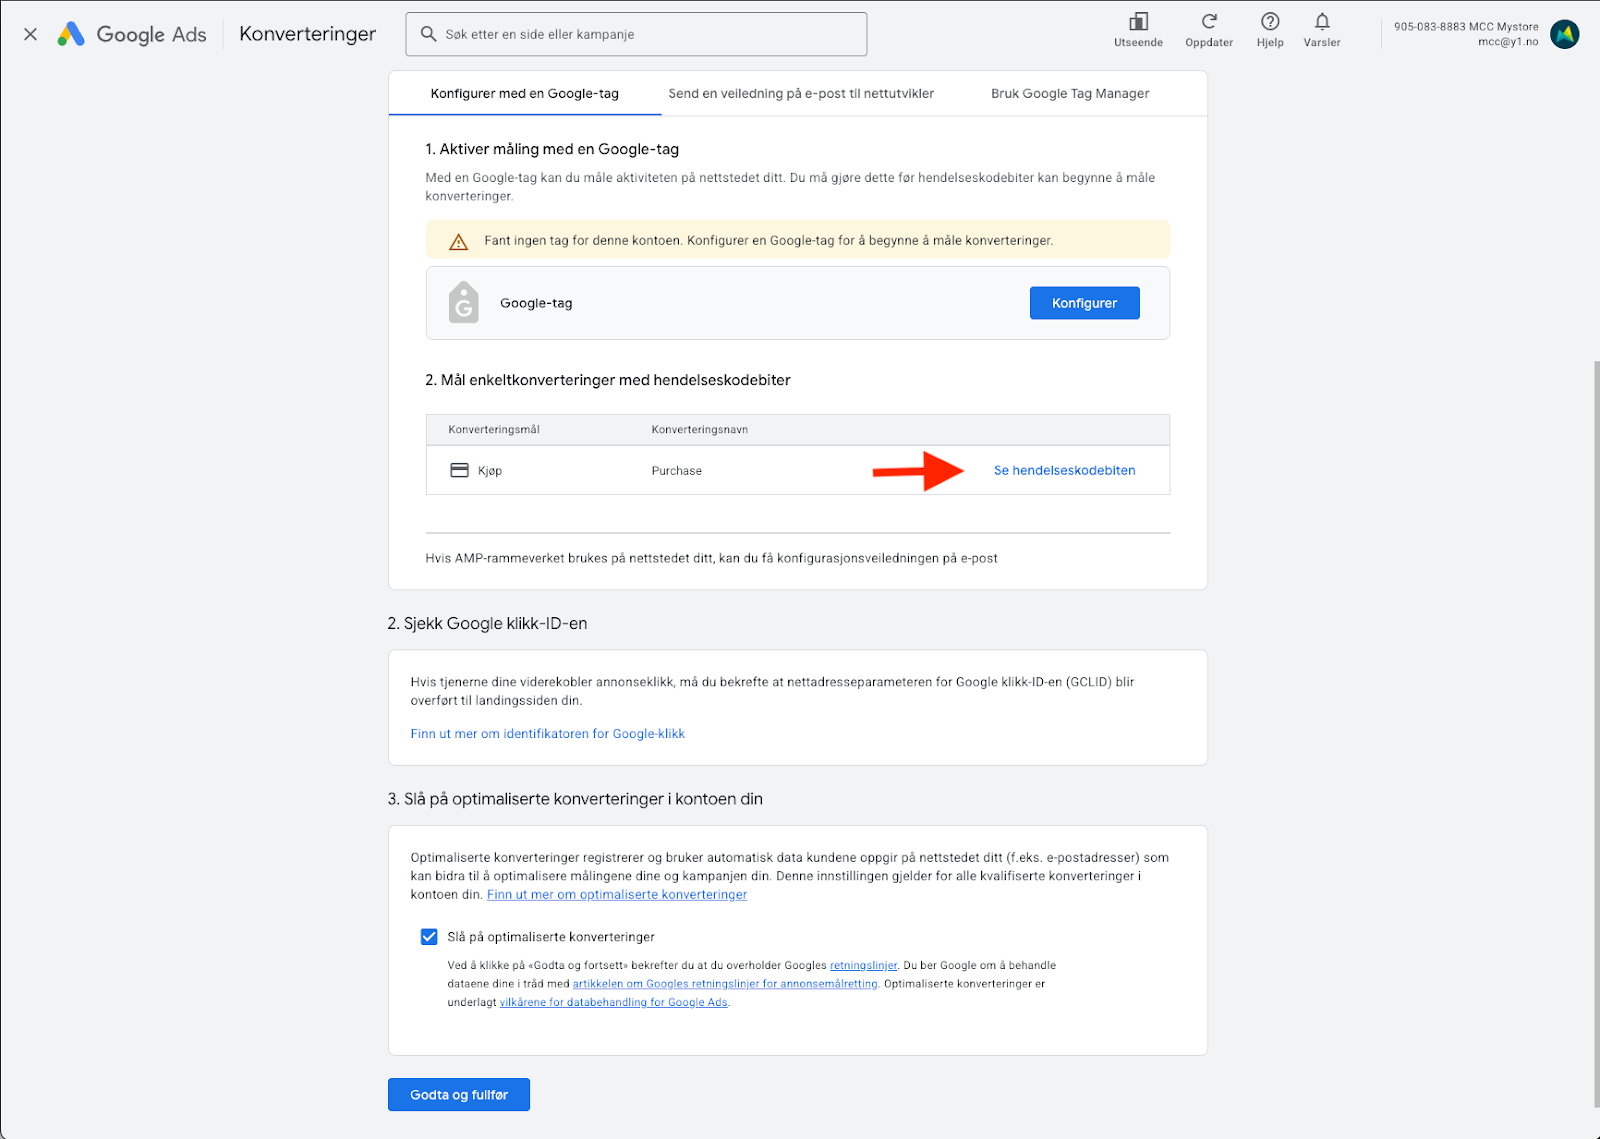Click the Google-tag icon
The width and height of the screenshot is (1600, 1139).
pos(464,302)
